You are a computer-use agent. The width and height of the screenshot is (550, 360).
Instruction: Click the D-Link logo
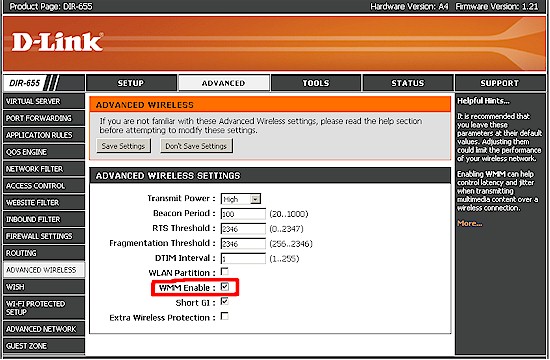point(58,42)
